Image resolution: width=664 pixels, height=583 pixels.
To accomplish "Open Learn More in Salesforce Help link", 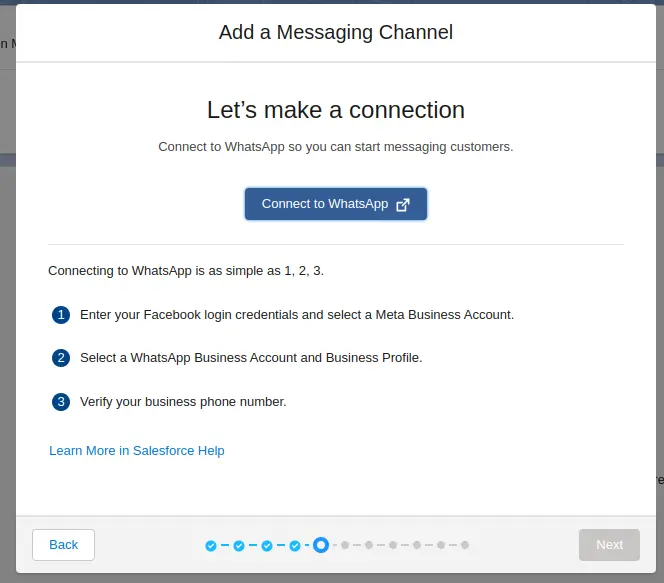I will pos(137,450).
